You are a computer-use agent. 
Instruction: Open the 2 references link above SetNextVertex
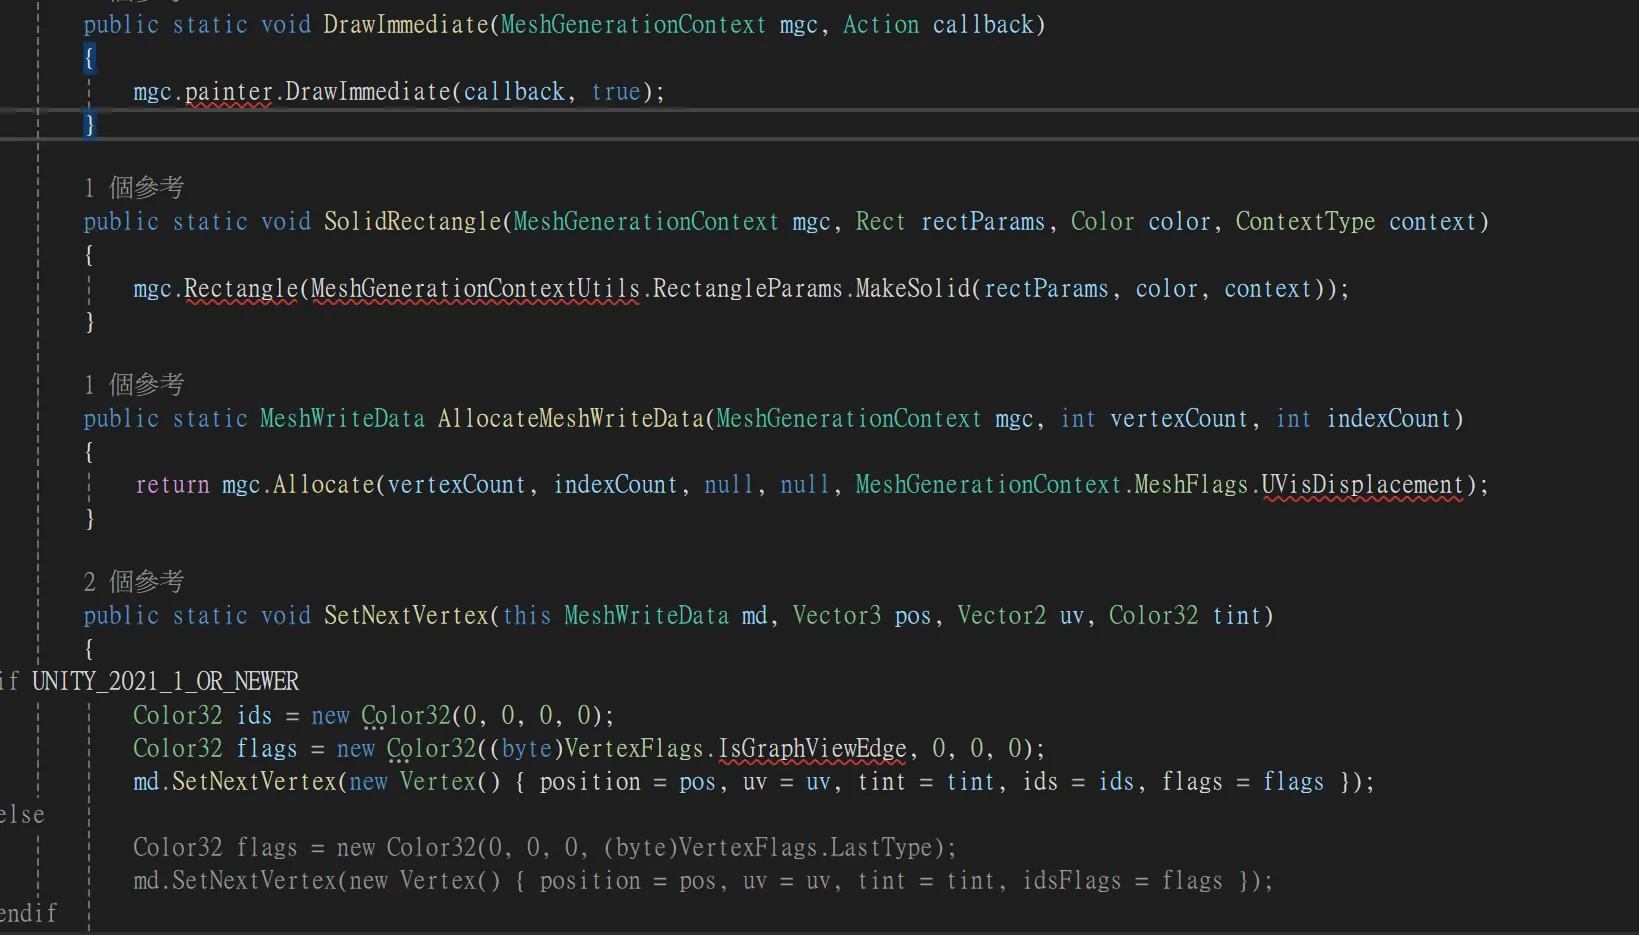tap(134, 582)
